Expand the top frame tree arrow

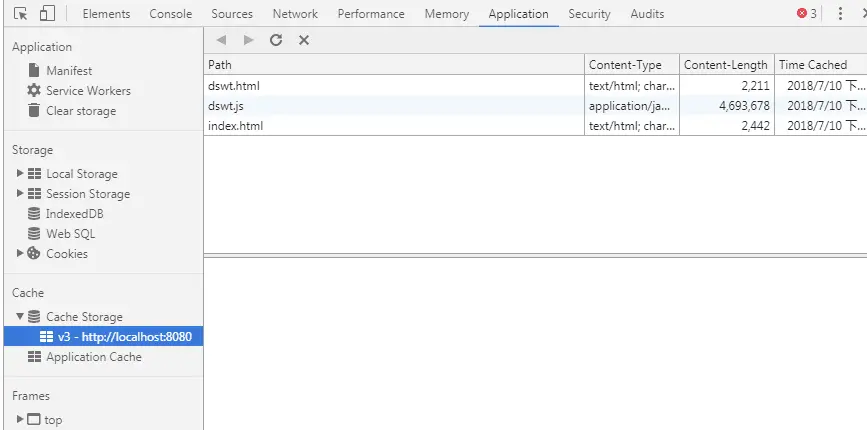[20, 419]
